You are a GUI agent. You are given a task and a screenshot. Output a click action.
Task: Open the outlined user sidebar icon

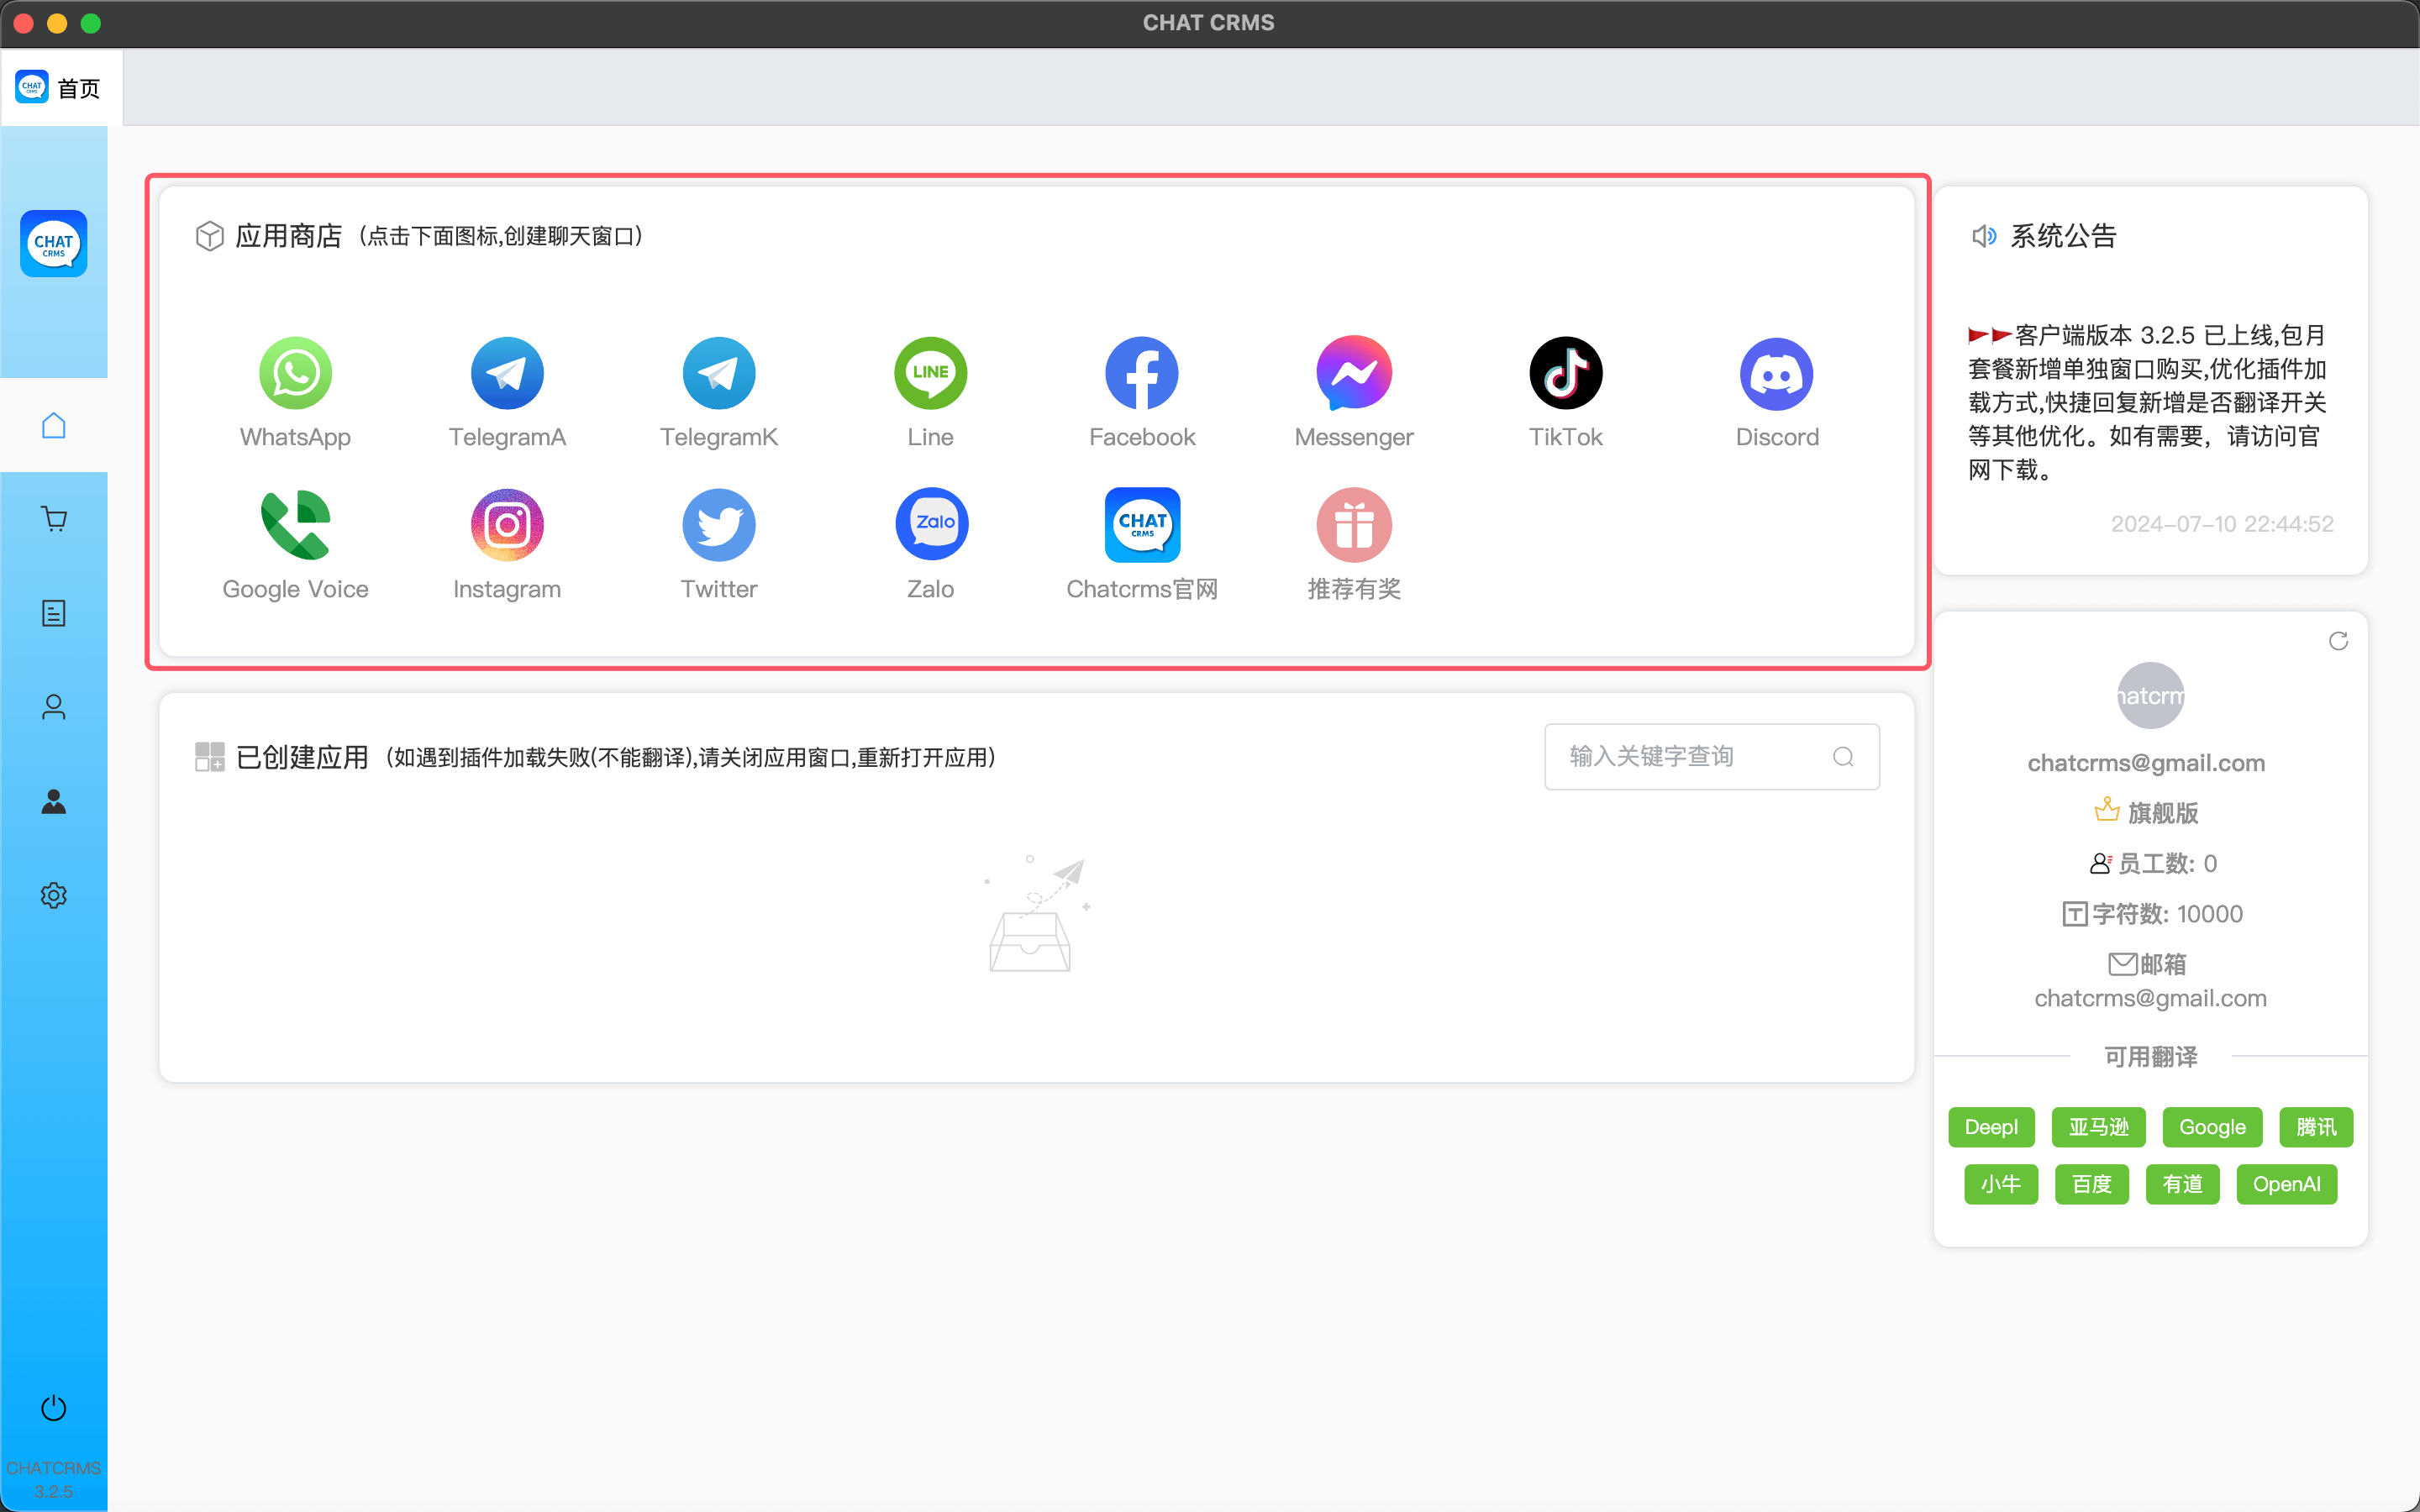coord(54,707)
